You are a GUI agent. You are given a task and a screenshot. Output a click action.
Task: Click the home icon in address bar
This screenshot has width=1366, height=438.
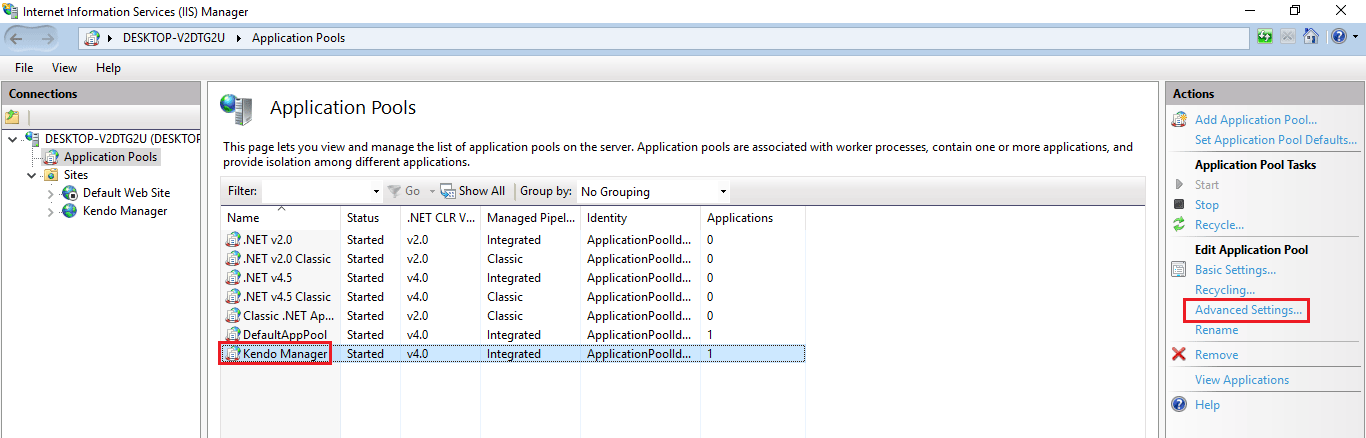pyautogui.click(x=1310, y=37)
